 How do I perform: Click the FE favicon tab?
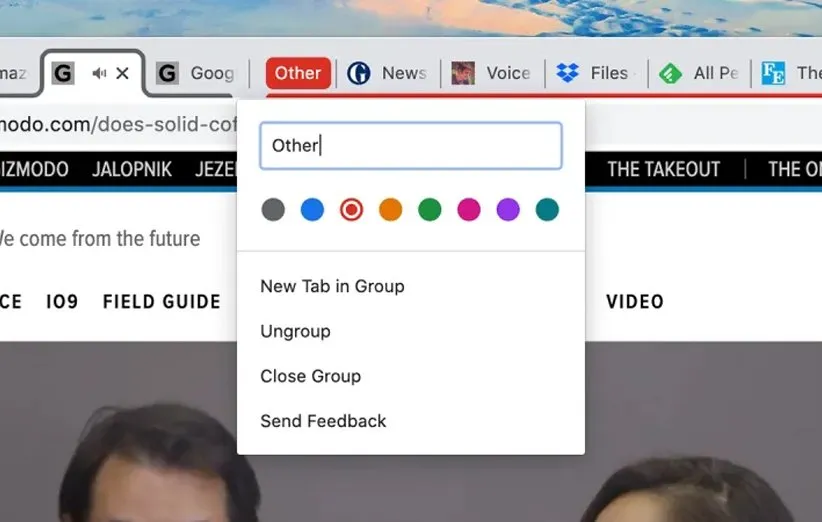point(773,73)
